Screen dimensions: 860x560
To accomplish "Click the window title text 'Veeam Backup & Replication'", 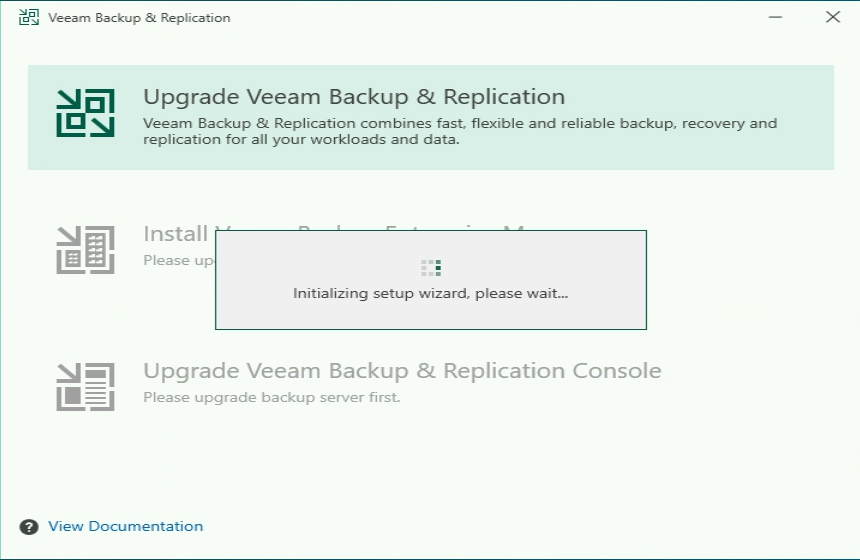I will 139,18.
